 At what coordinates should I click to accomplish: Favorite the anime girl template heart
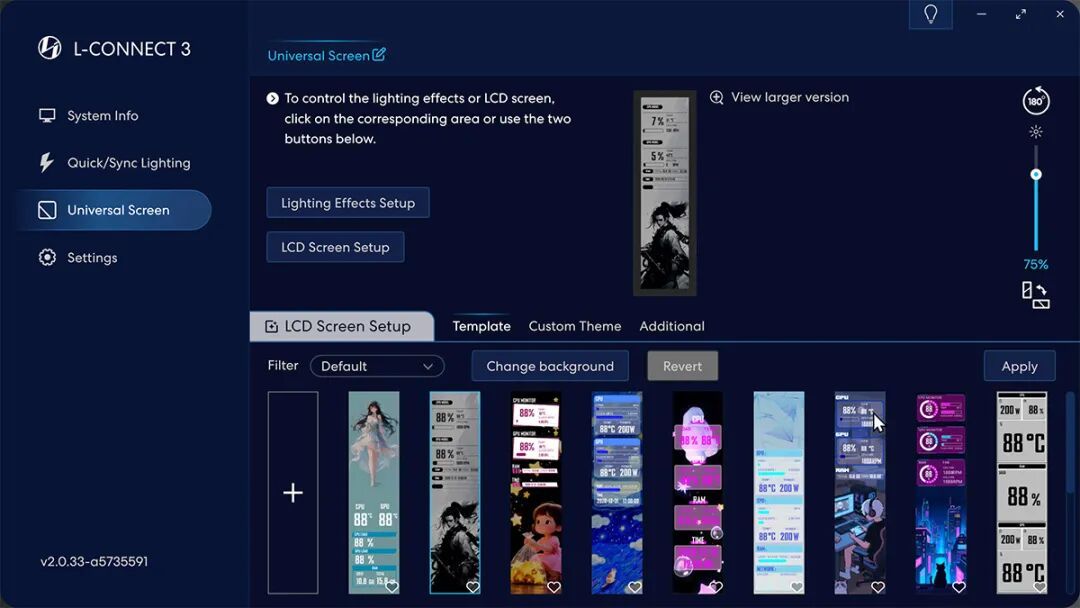[x=391, y=587]
